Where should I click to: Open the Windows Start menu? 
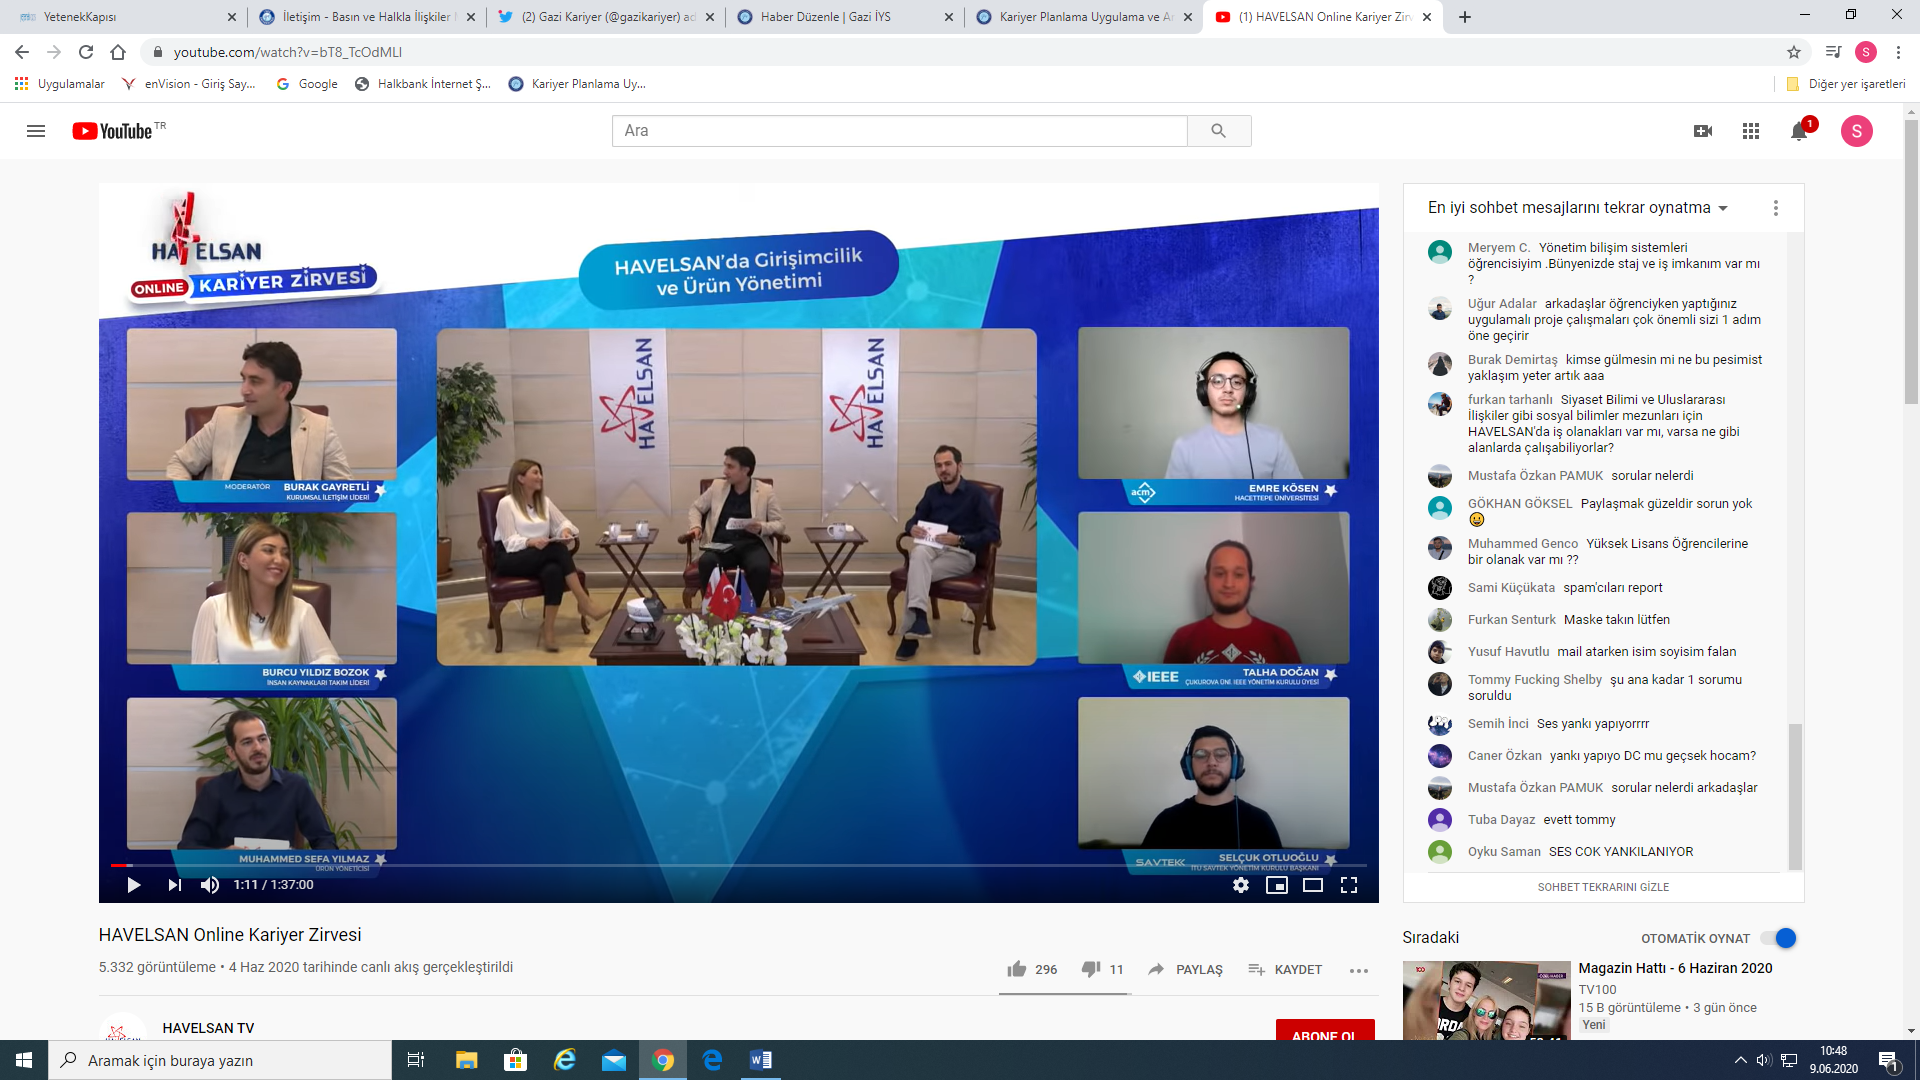pos(24,1060)
